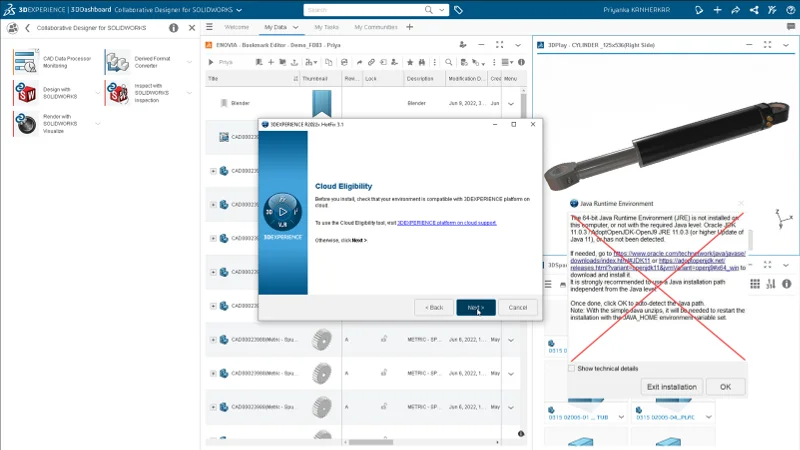Image resolution: width=800 pixels, height=450 pixels.
Task: Open the Bookmark Editor widget chevron menu
Action: click(x=518, y=45)
